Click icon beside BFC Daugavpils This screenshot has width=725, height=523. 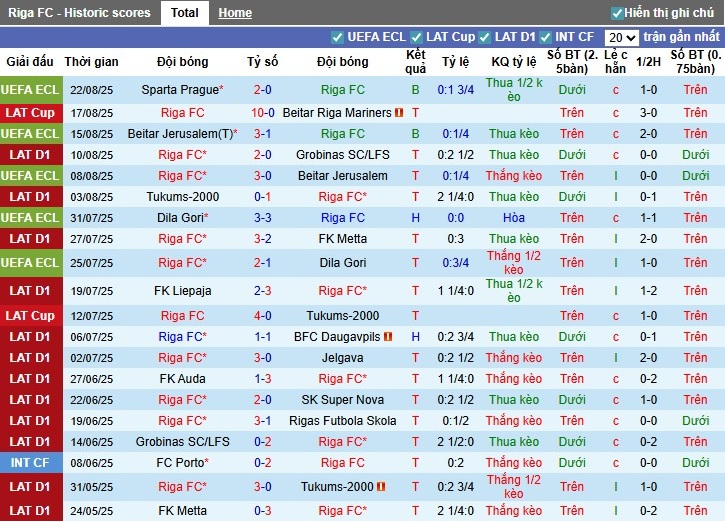pos(388,337)
